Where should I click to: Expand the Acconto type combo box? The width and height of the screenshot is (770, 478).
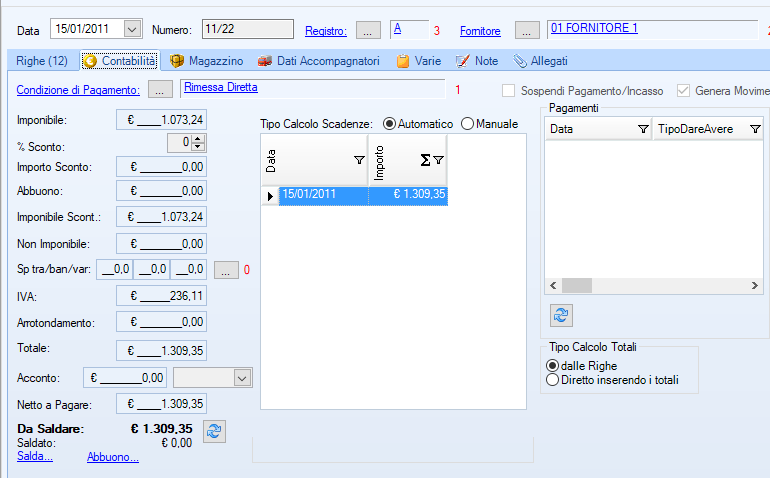(x=242, y=377)
